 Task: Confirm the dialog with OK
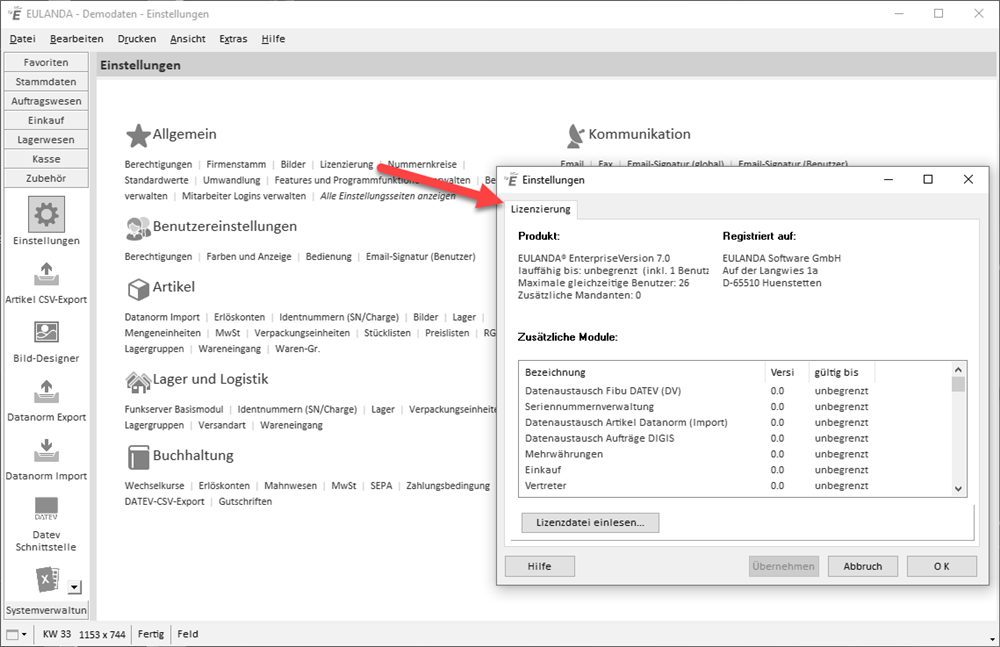[x=942, y=566]
